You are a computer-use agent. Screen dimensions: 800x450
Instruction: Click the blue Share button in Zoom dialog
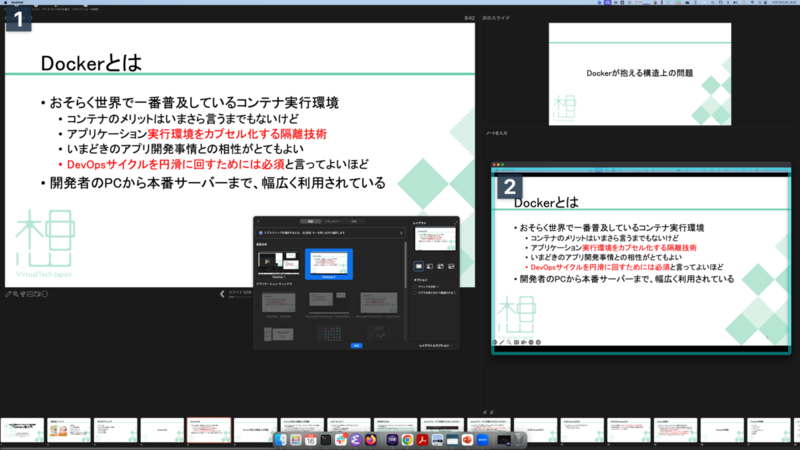tap(356, 345)
